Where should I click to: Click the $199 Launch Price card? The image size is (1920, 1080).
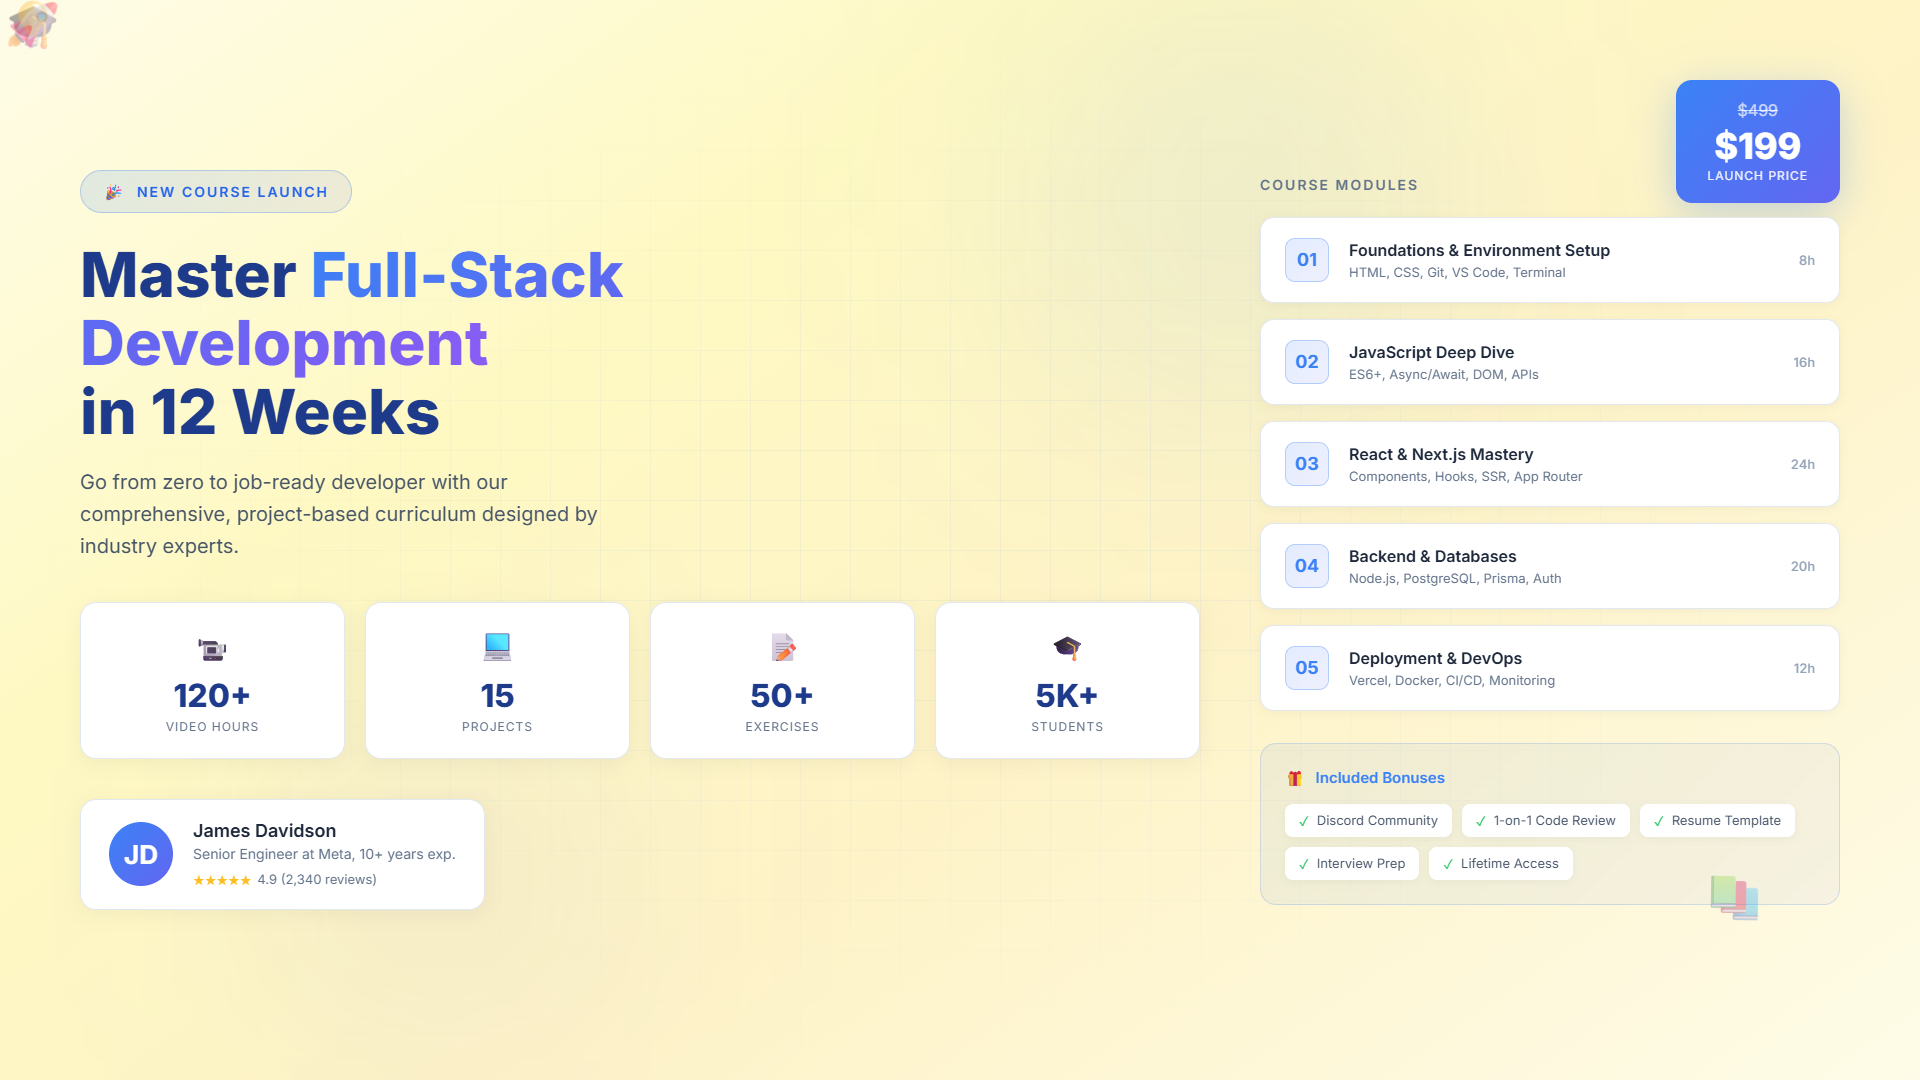(x=1757, y=142)
